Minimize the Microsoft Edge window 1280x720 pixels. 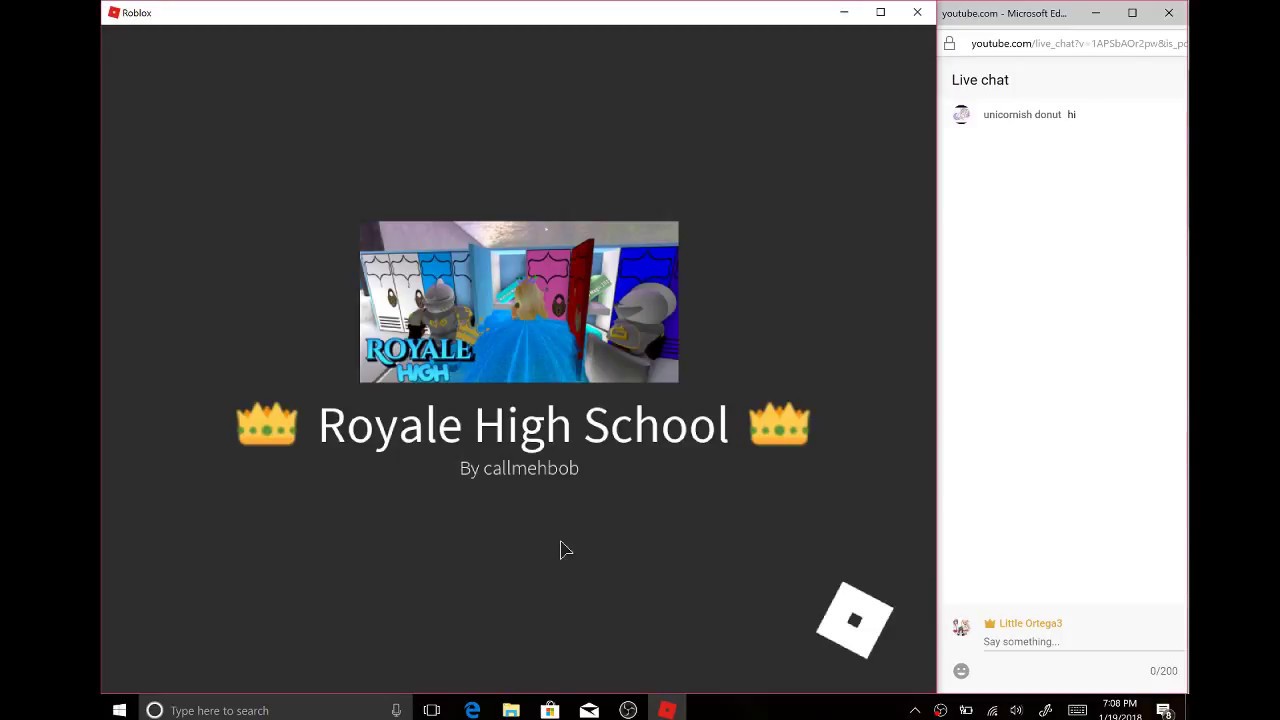[1096, 13]
